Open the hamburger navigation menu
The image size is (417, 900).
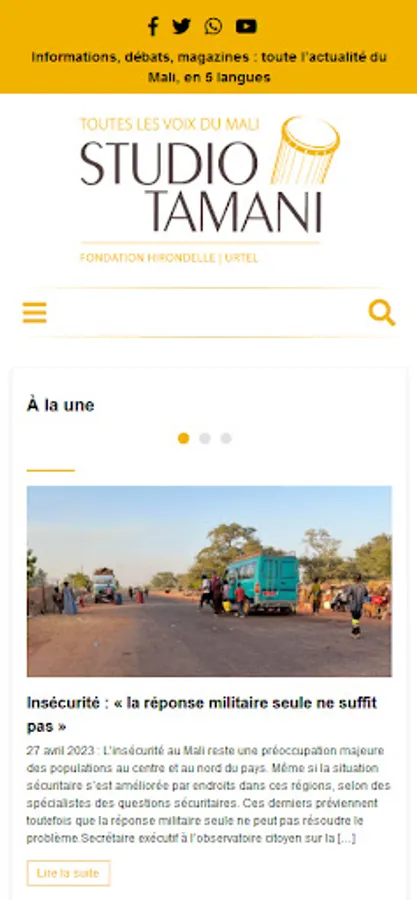coord(34,313)
